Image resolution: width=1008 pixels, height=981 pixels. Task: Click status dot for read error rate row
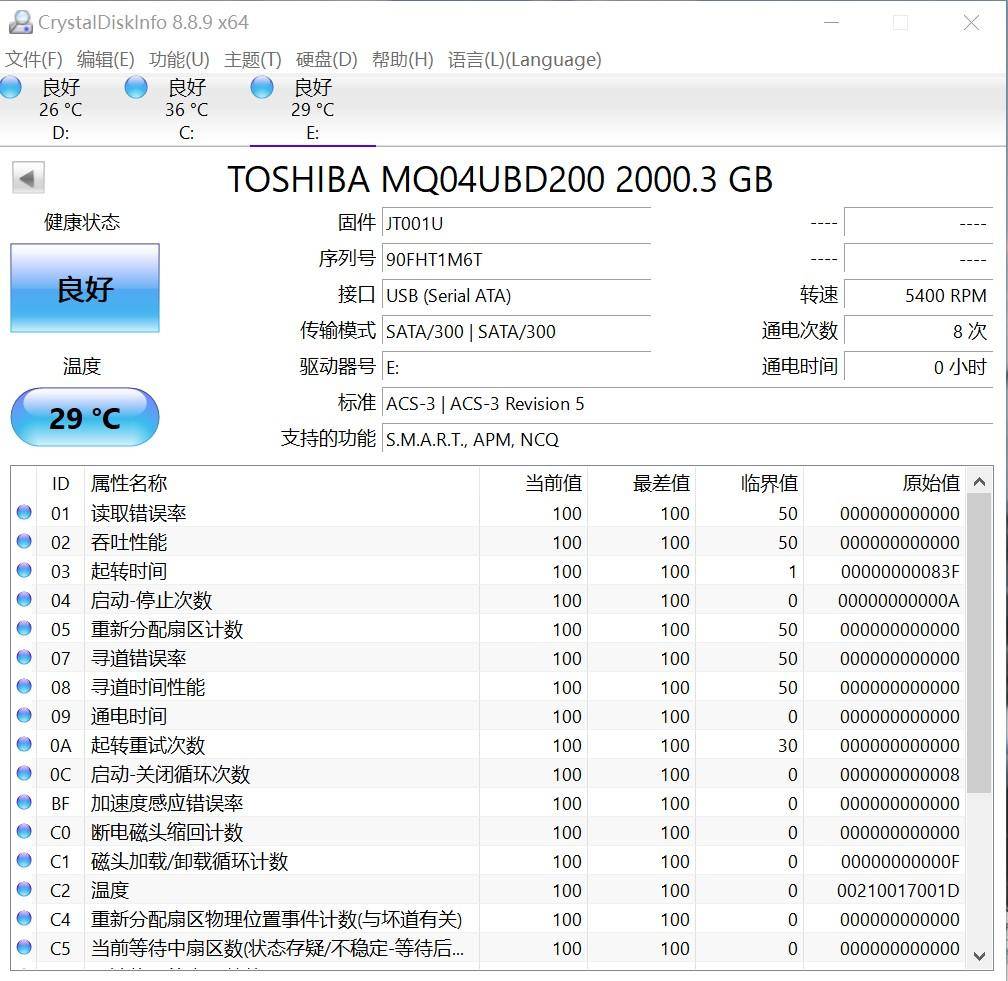click(x=24, y=513)
